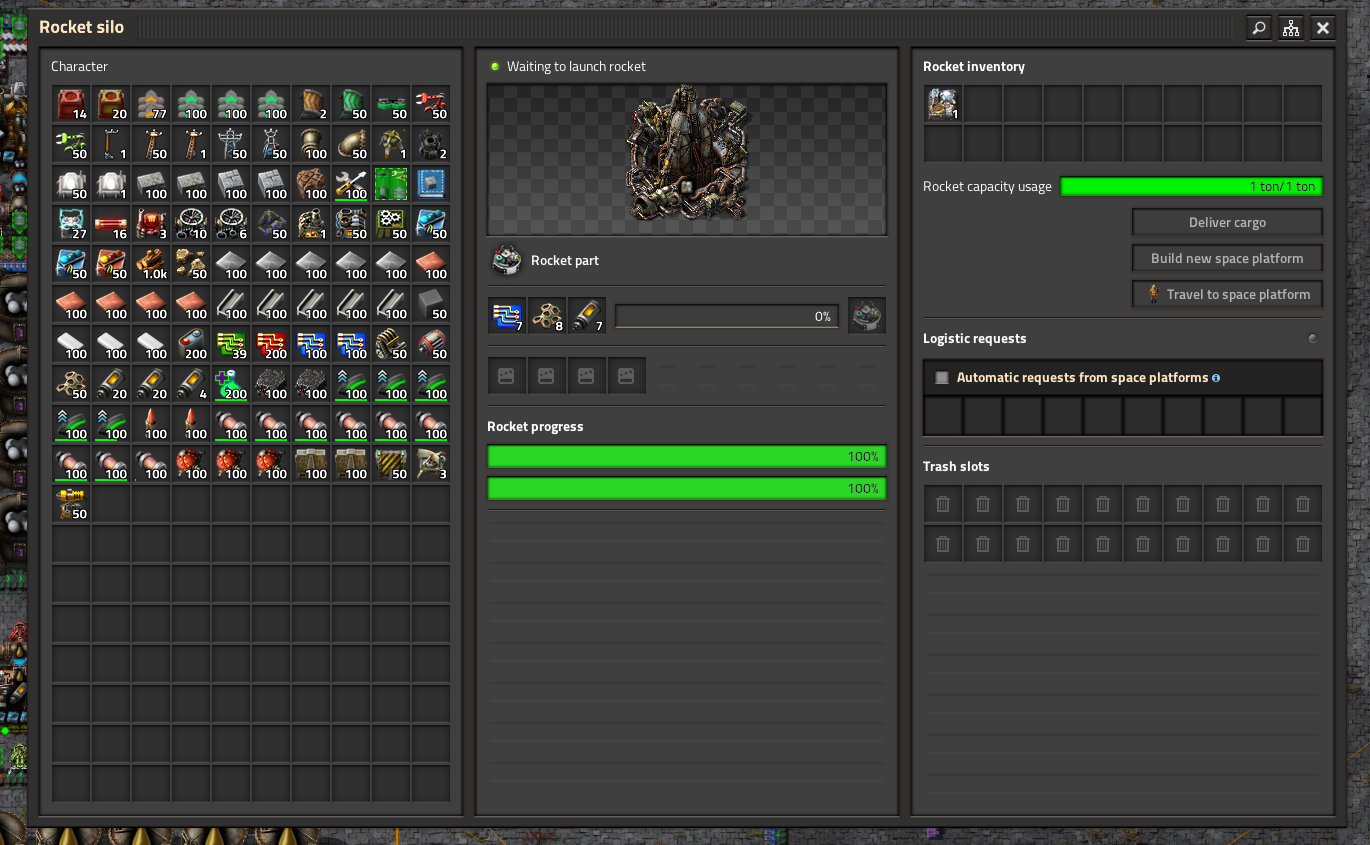Close the Rocket silo window
Screen dimensions: 1370x845
[x=1323, y=28]
